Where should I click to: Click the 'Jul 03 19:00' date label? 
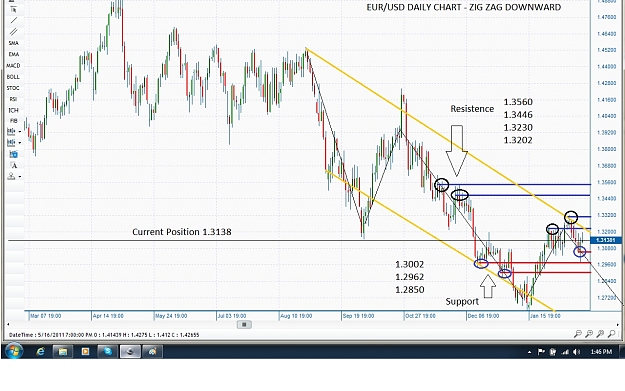tap(232, 316)
